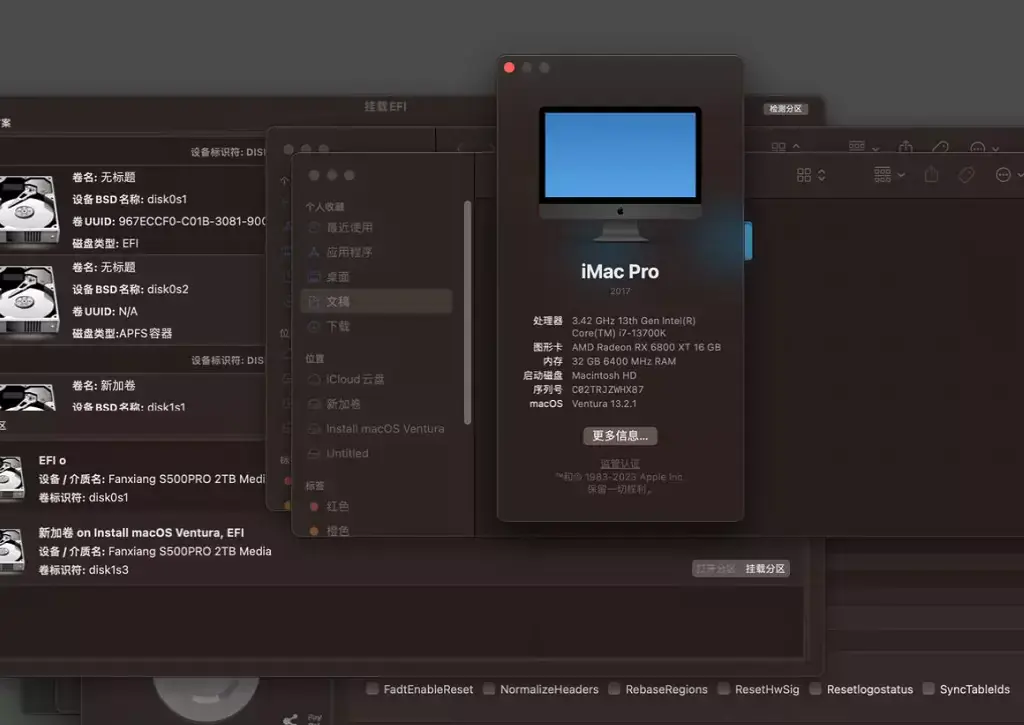Click the serial number C02TRJZWHX87
The height and width of the screenshot is (725, 1024).
(x=607, y=389)
